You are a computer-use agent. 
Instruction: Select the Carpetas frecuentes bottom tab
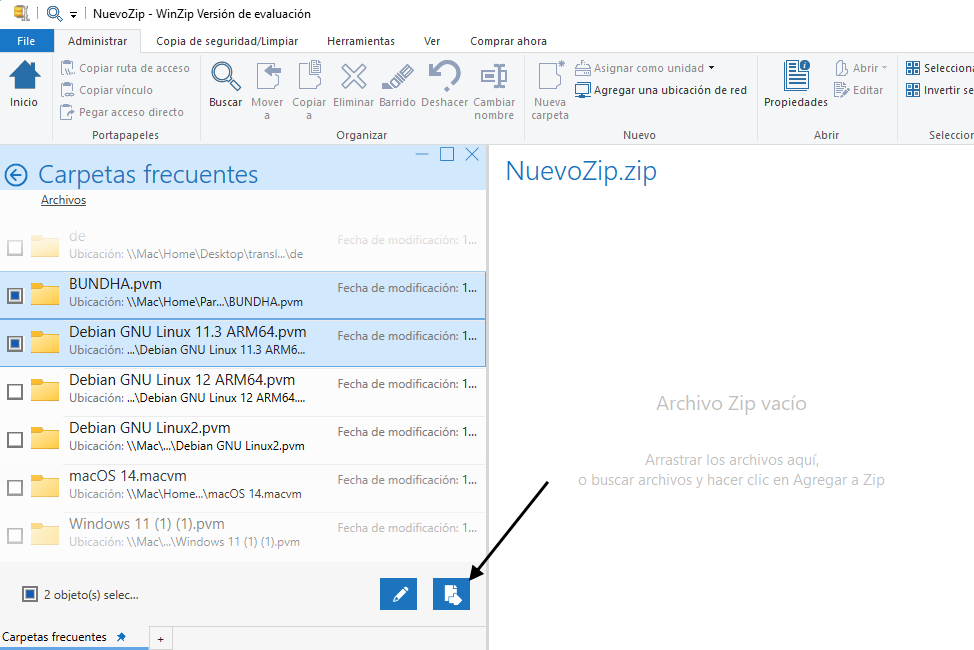click(x=55, y=637)
